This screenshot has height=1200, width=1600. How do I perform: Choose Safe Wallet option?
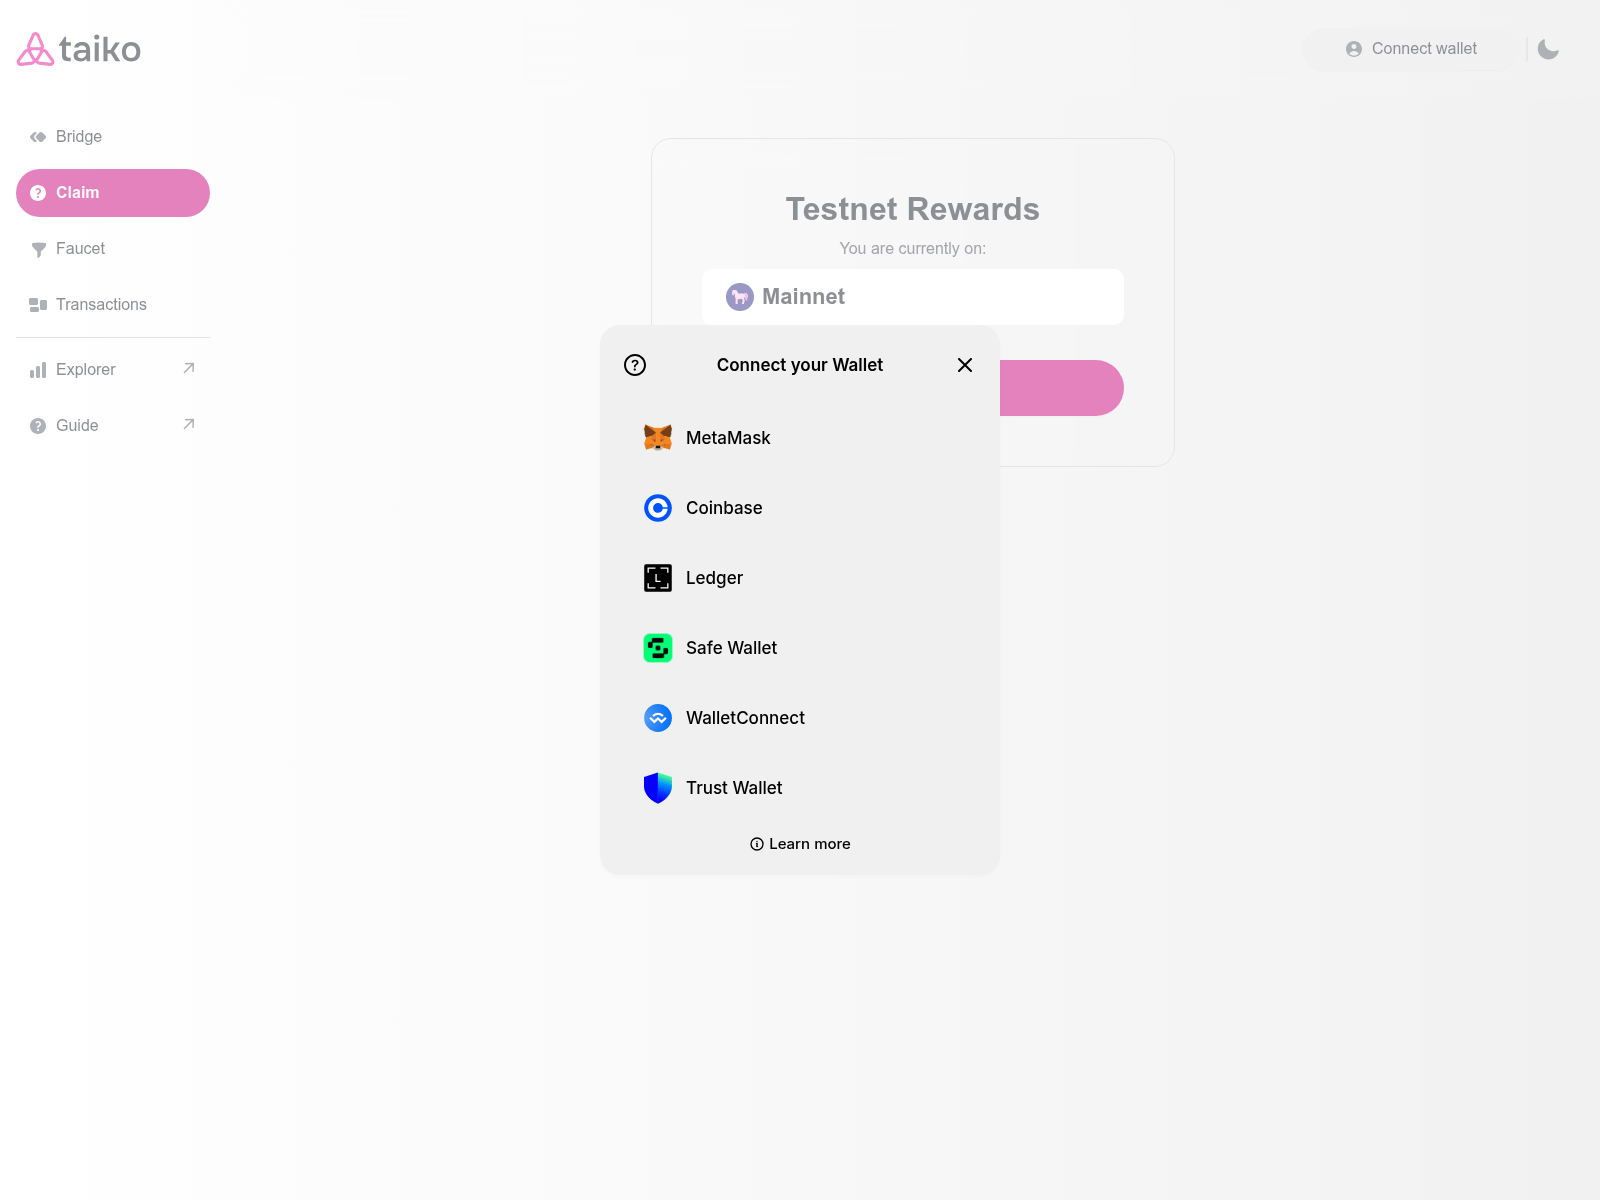[800, 648]
